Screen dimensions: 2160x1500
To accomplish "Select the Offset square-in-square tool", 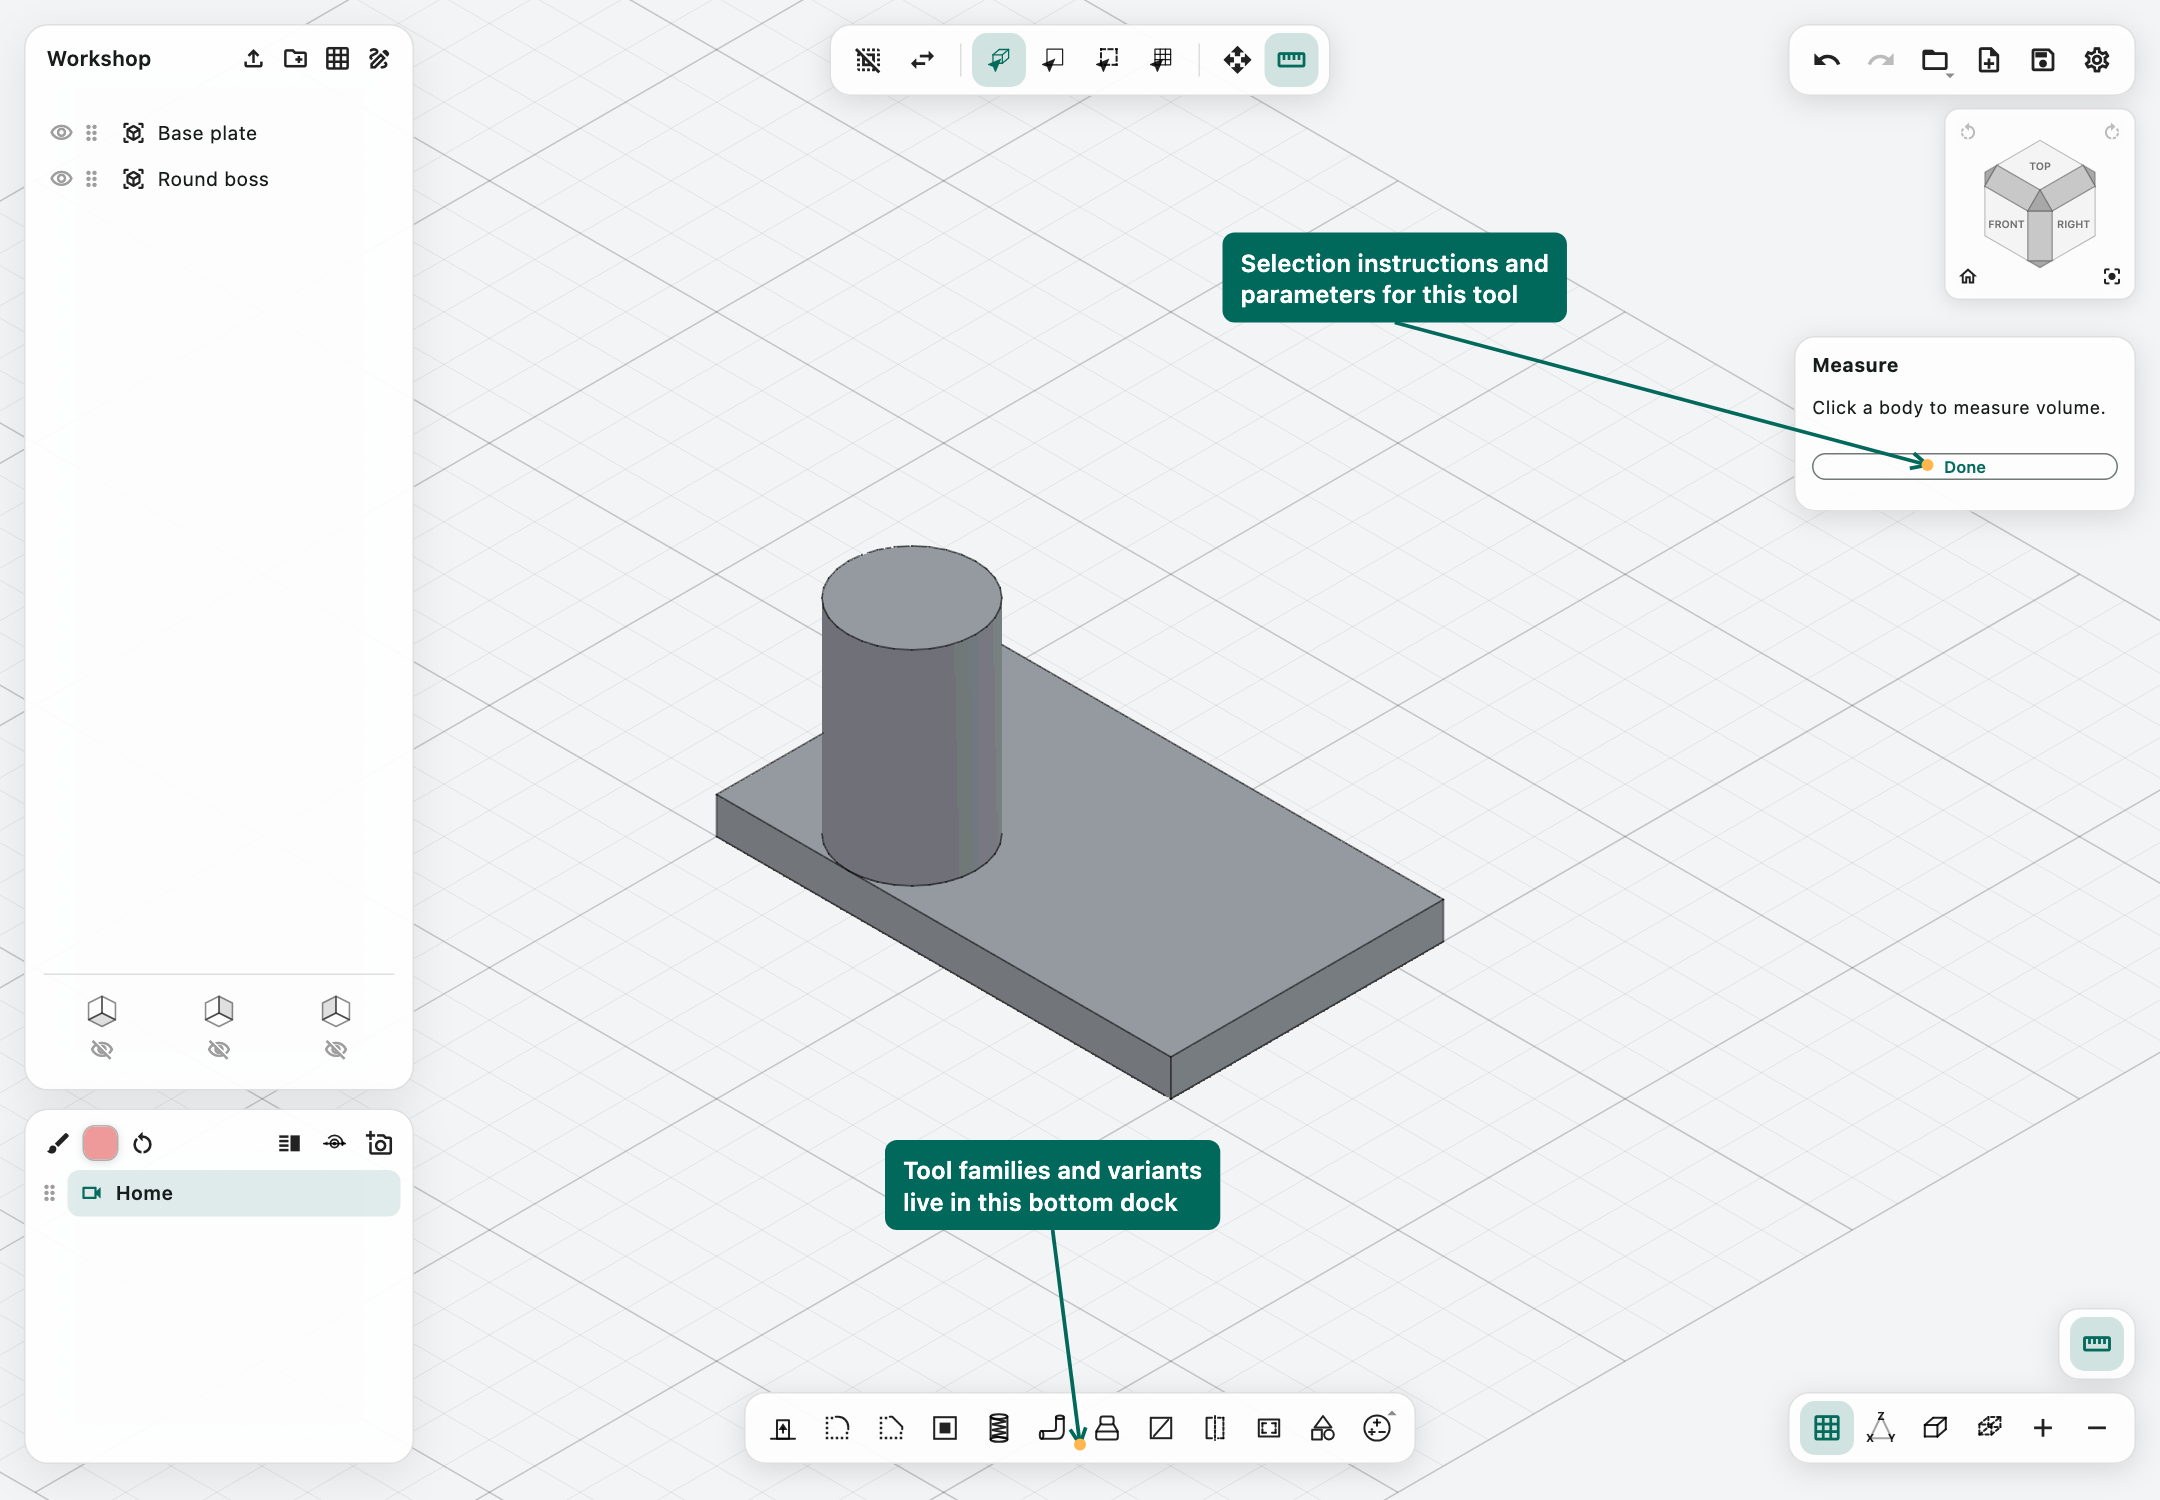I will 945,1428.
